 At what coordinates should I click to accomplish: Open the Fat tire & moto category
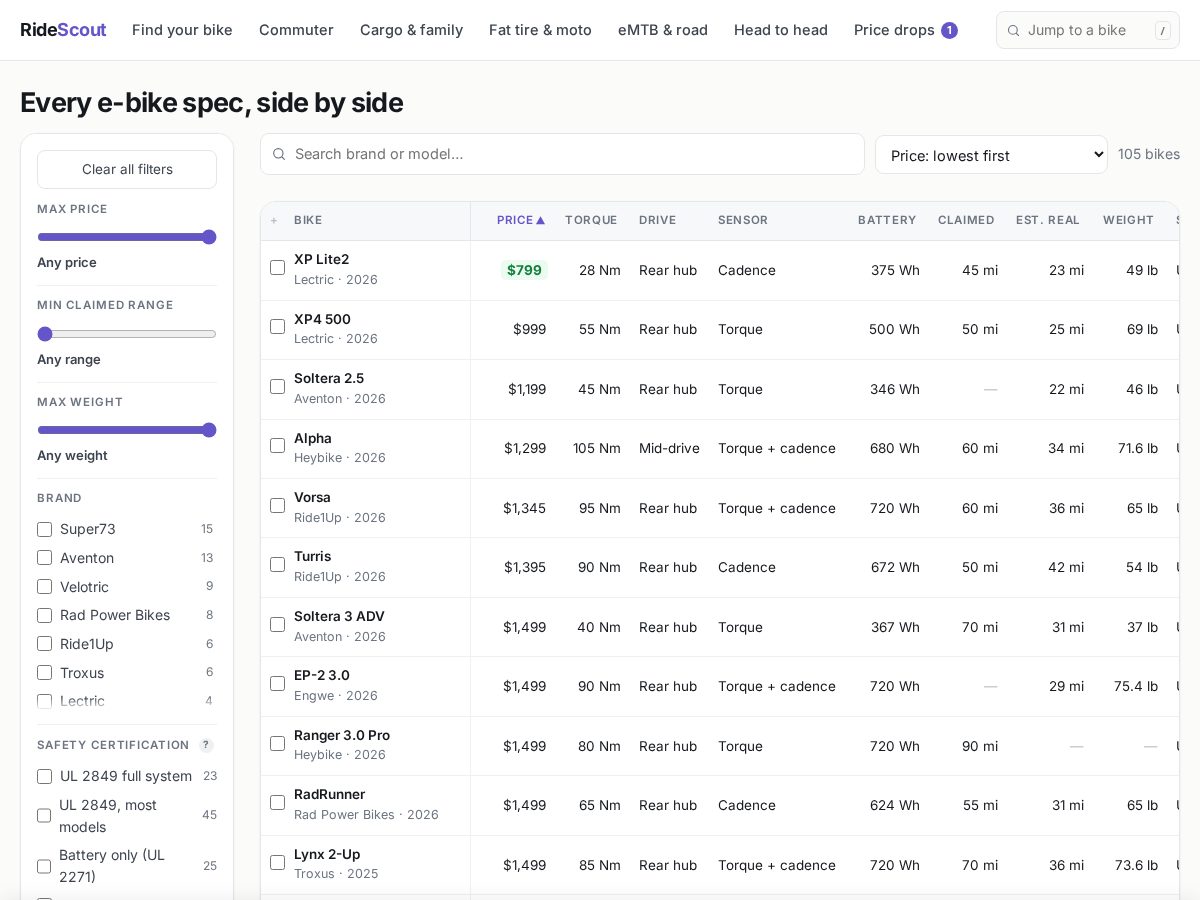click(x=540, y=30)
